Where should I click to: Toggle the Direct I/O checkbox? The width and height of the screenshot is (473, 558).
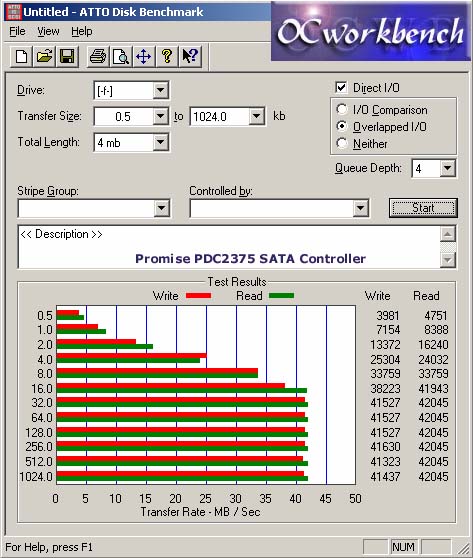341,88
